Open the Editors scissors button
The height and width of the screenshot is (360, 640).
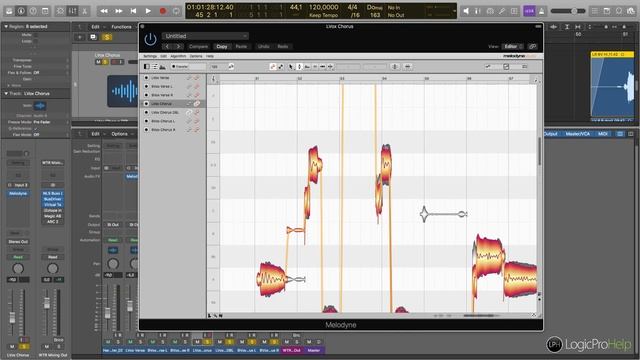(x=84, y=11)
